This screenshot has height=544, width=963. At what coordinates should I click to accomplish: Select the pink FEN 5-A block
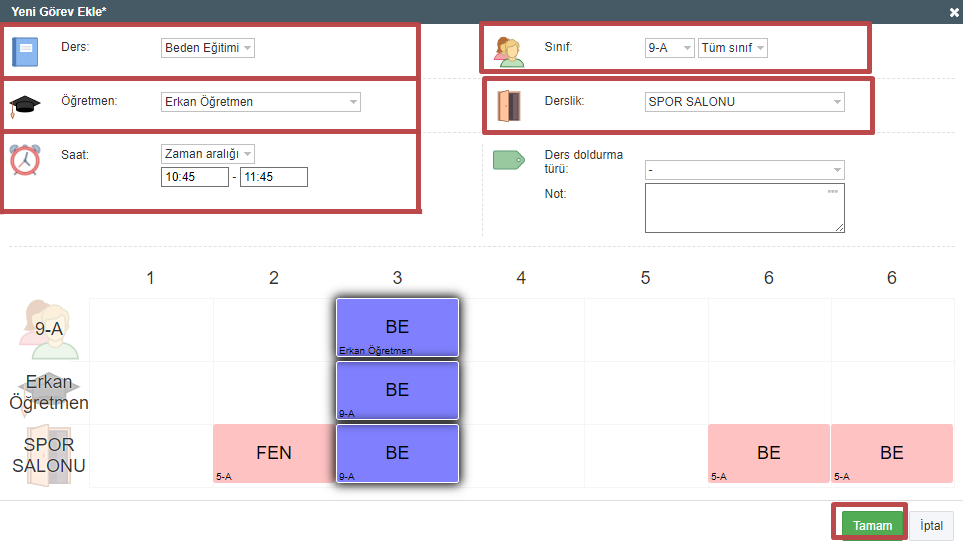tap(274, 454)
